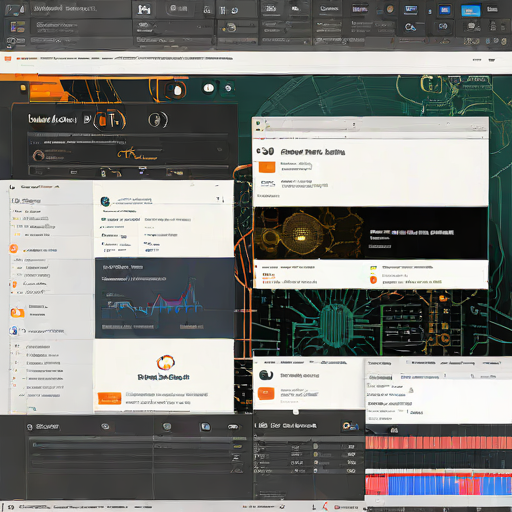Click the bright light-blue monitor tile in top toolbar
Viewport: 512px width, 512px height.
(x=470, y=11)
